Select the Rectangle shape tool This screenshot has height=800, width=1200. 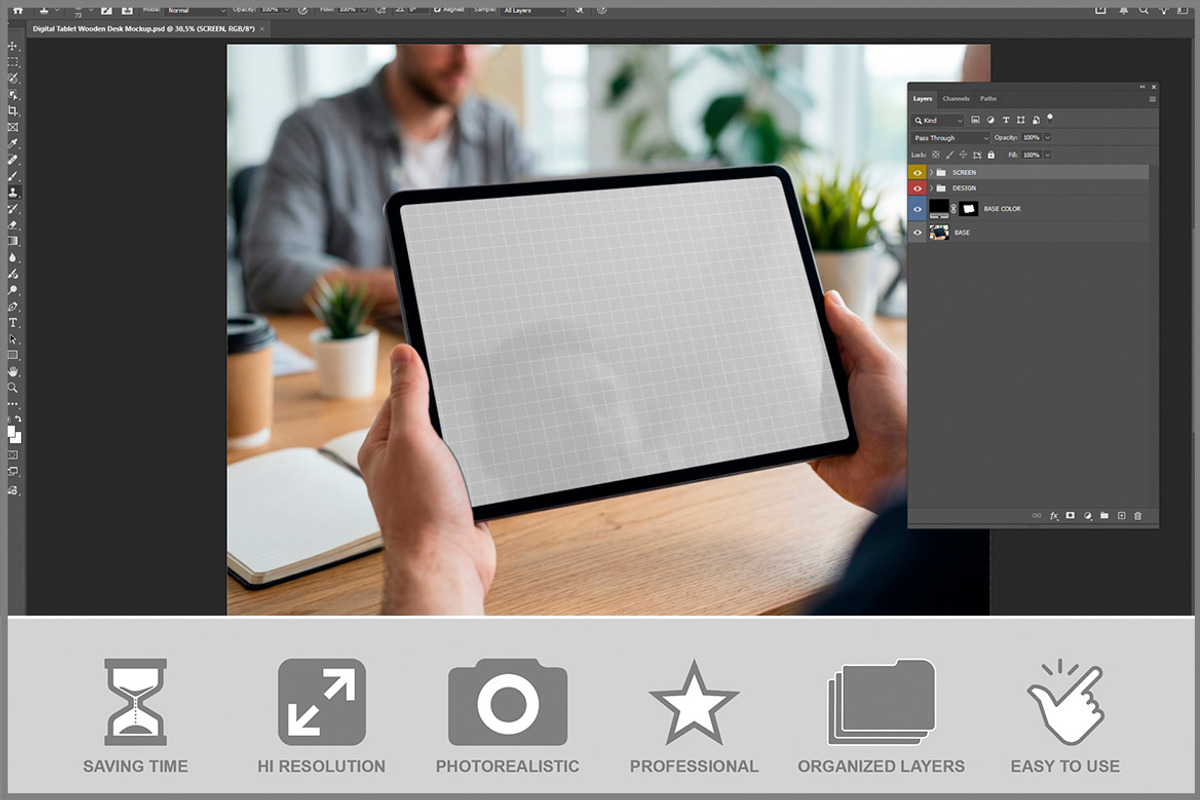pyautogui.click(x=14, y=355)
